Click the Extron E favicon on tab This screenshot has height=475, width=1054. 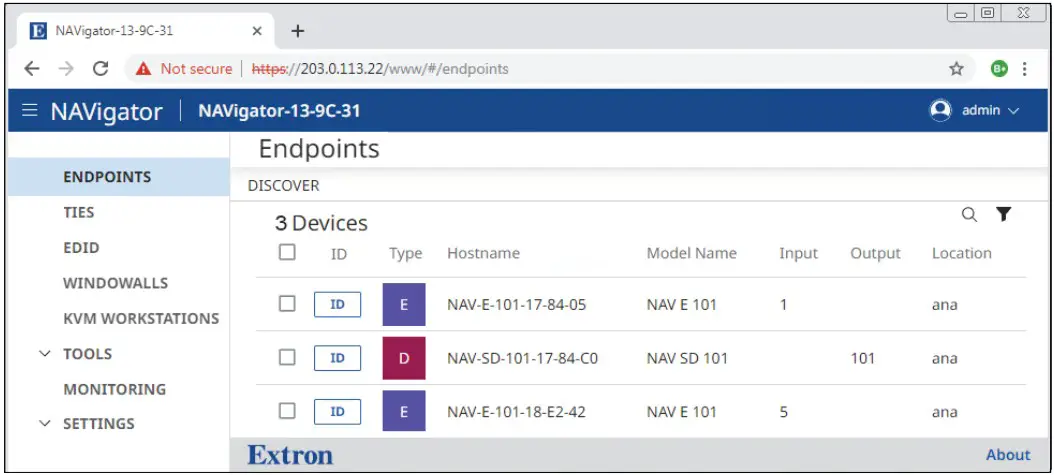click(x=39, y=31)
